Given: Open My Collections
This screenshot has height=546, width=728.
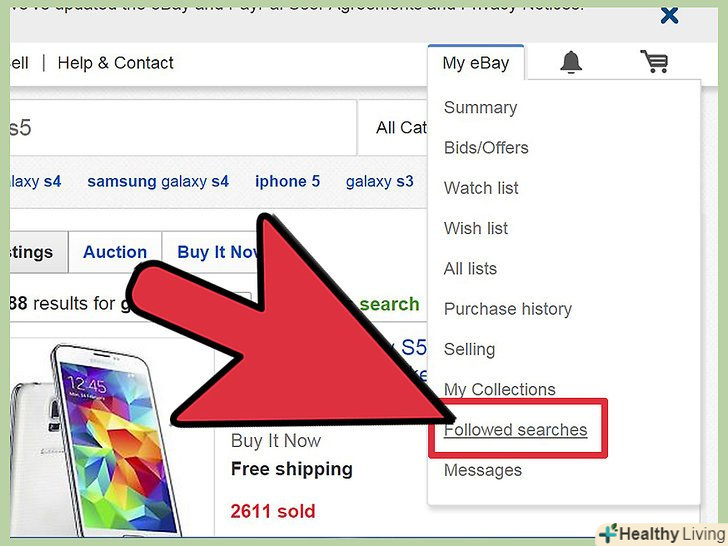Looking at the screenshot, I should [x=500, y=389].
